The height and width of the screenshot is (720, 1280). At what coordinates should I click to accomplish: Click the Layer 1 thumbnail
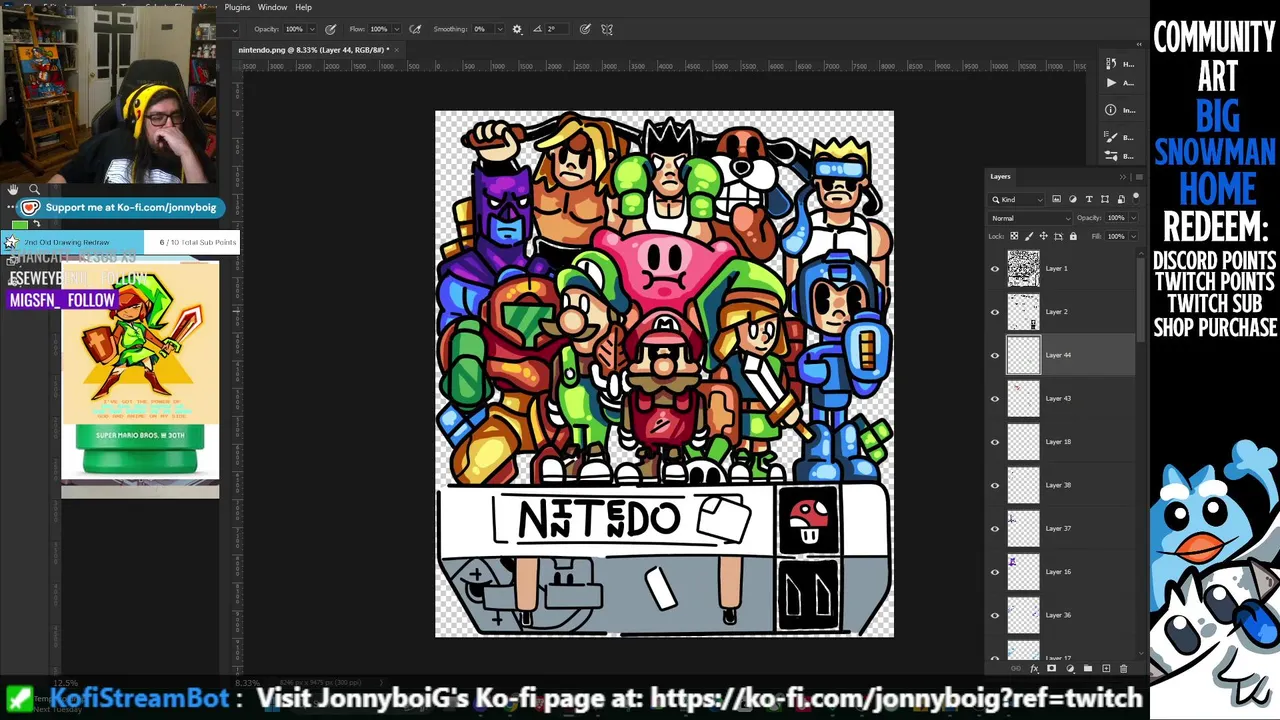pyautogui.click(x=1023, y=268)
